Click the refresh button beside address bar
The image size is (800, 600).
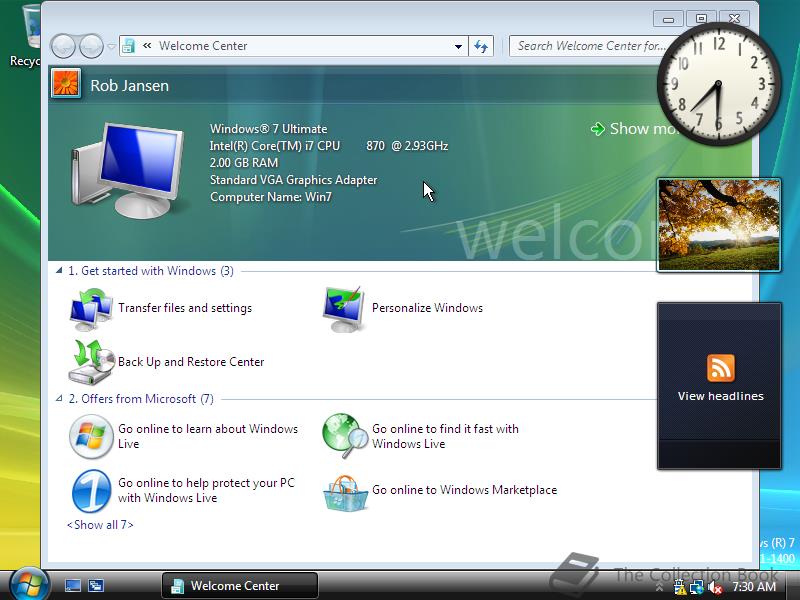click(481, 46)
